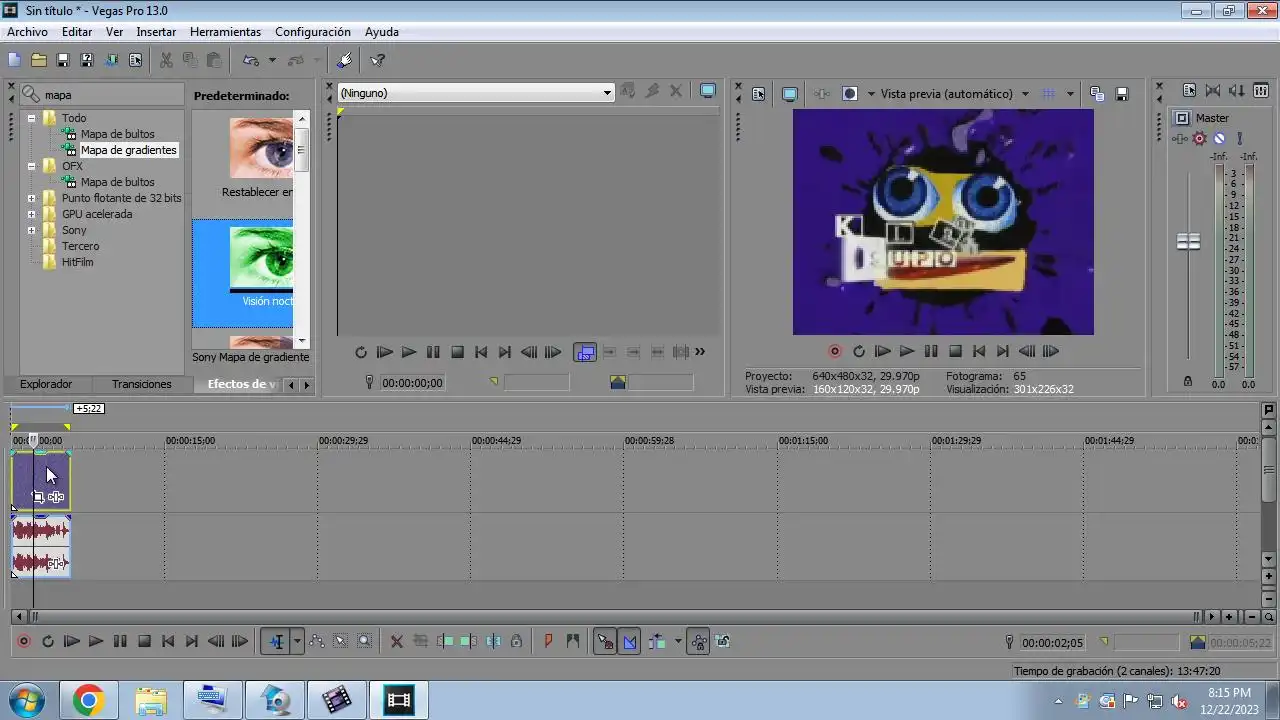Collapse the OFX folder in the effects tree
Viewport: 1280px width, 720px height.
tap(31, 166)
